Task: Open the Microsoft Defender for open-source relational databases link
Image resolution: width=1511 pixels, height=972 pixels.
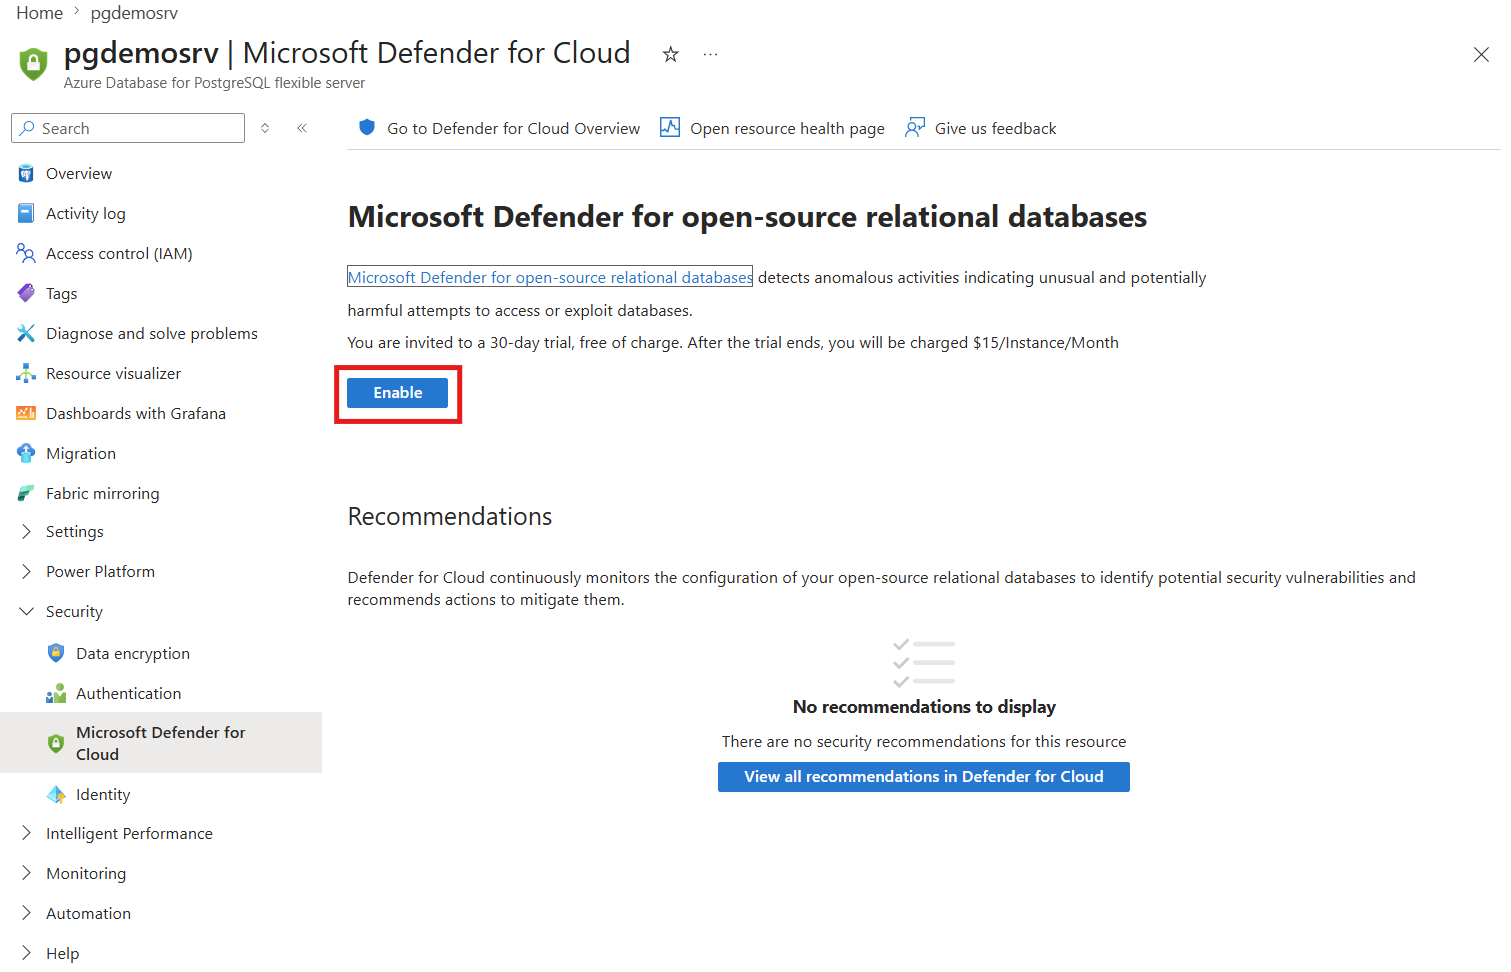Action: click(550, 278)
